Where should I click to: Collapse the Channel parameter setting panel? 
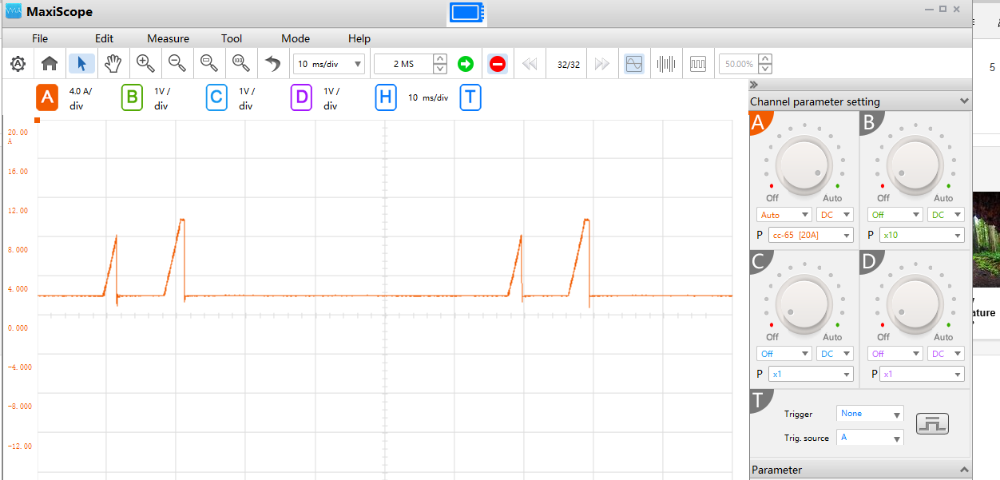coord(962,101)
